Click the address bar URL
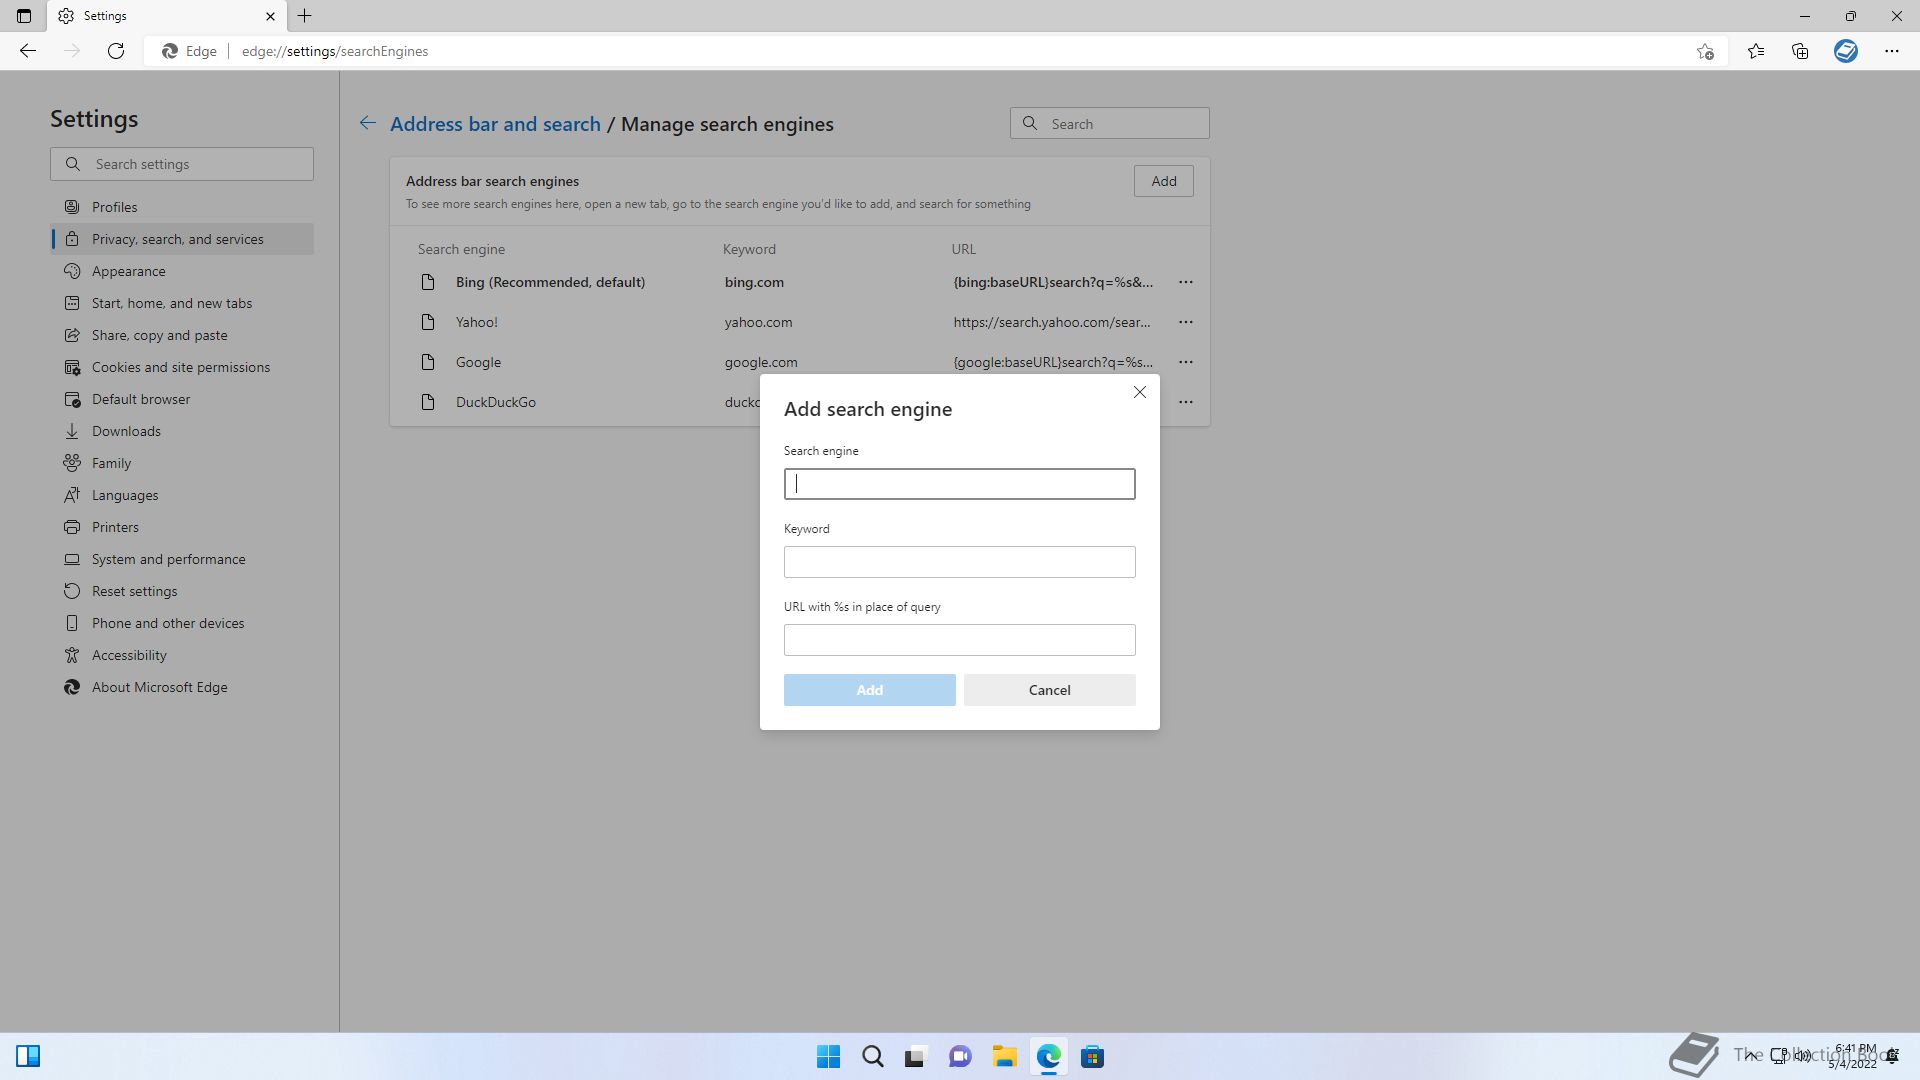Image resolution: width=1920 pixels, height=1080 pixels. click(335, 51)
